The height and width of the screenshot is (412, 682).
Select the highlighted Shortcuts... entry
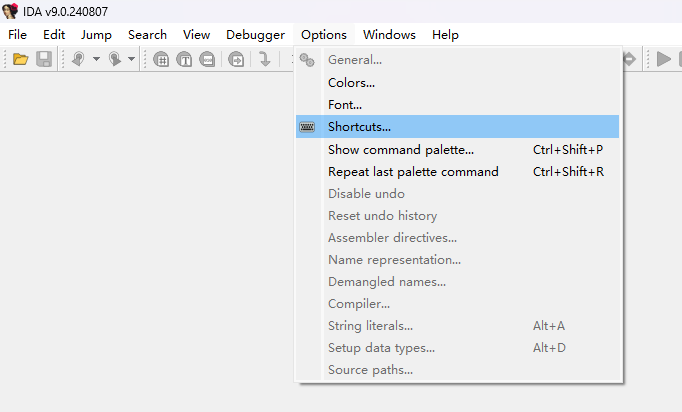point(458,127)
